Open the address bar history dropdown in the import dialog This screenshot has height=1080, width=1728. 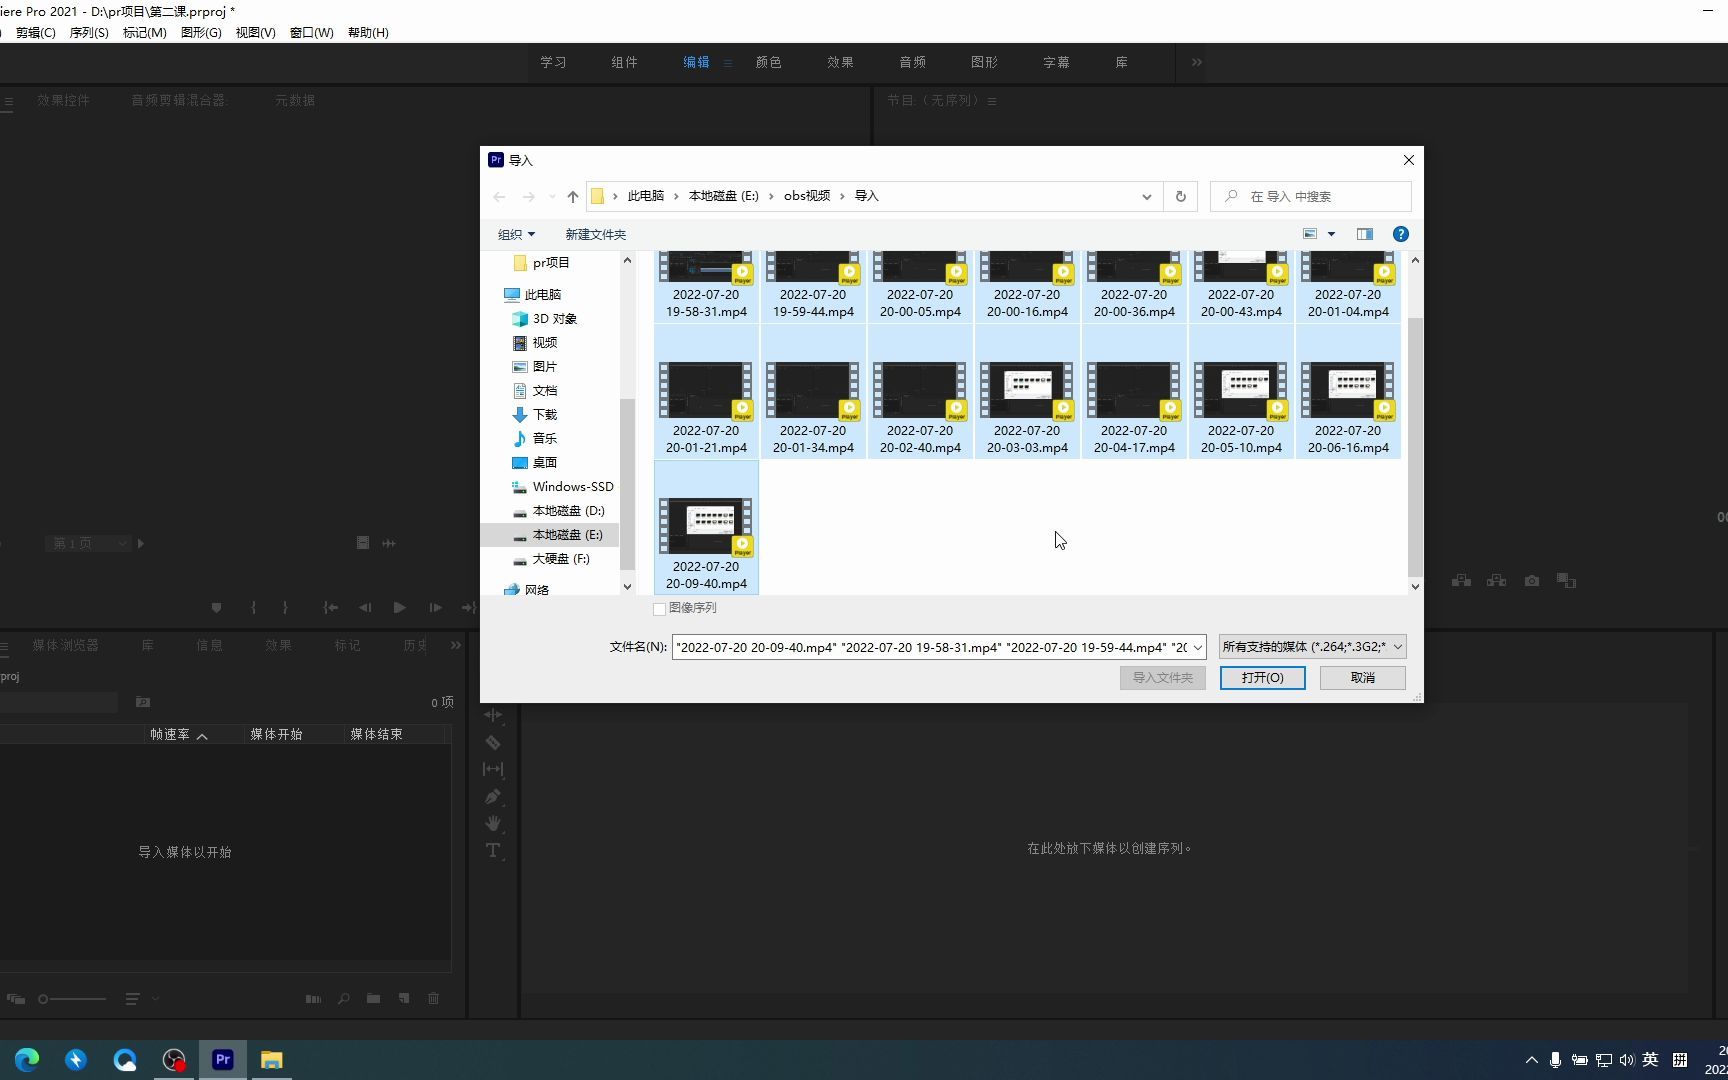(1146, 196)
